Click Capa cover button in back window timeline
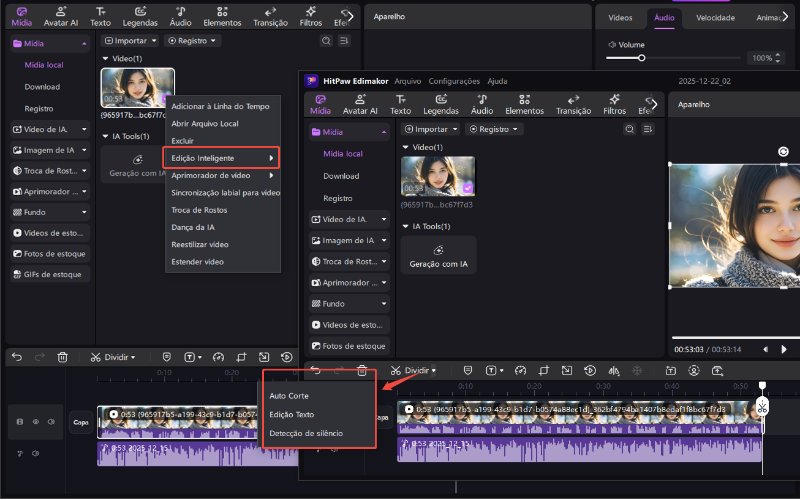 81,422
